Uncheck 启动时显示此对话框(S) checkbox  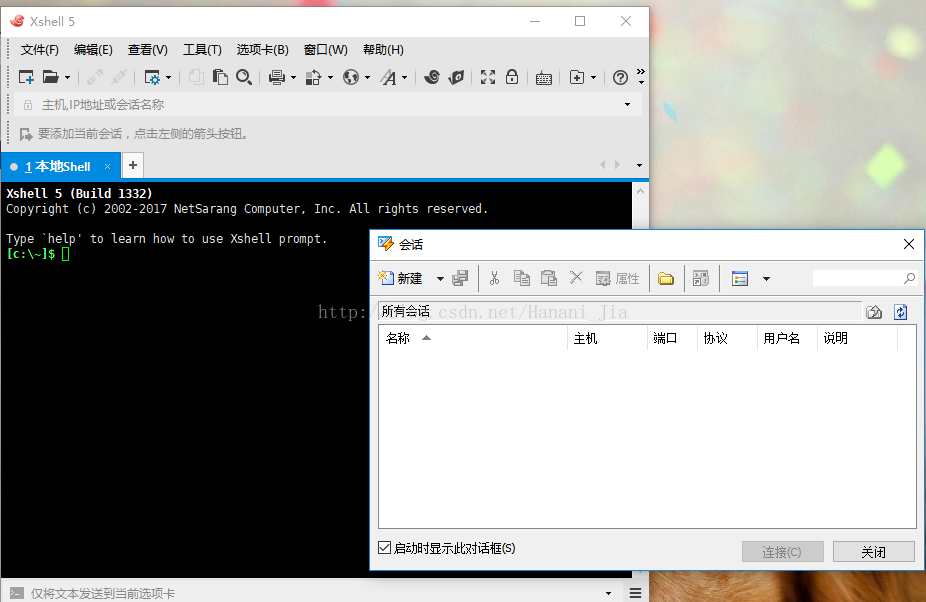(384, 548)
